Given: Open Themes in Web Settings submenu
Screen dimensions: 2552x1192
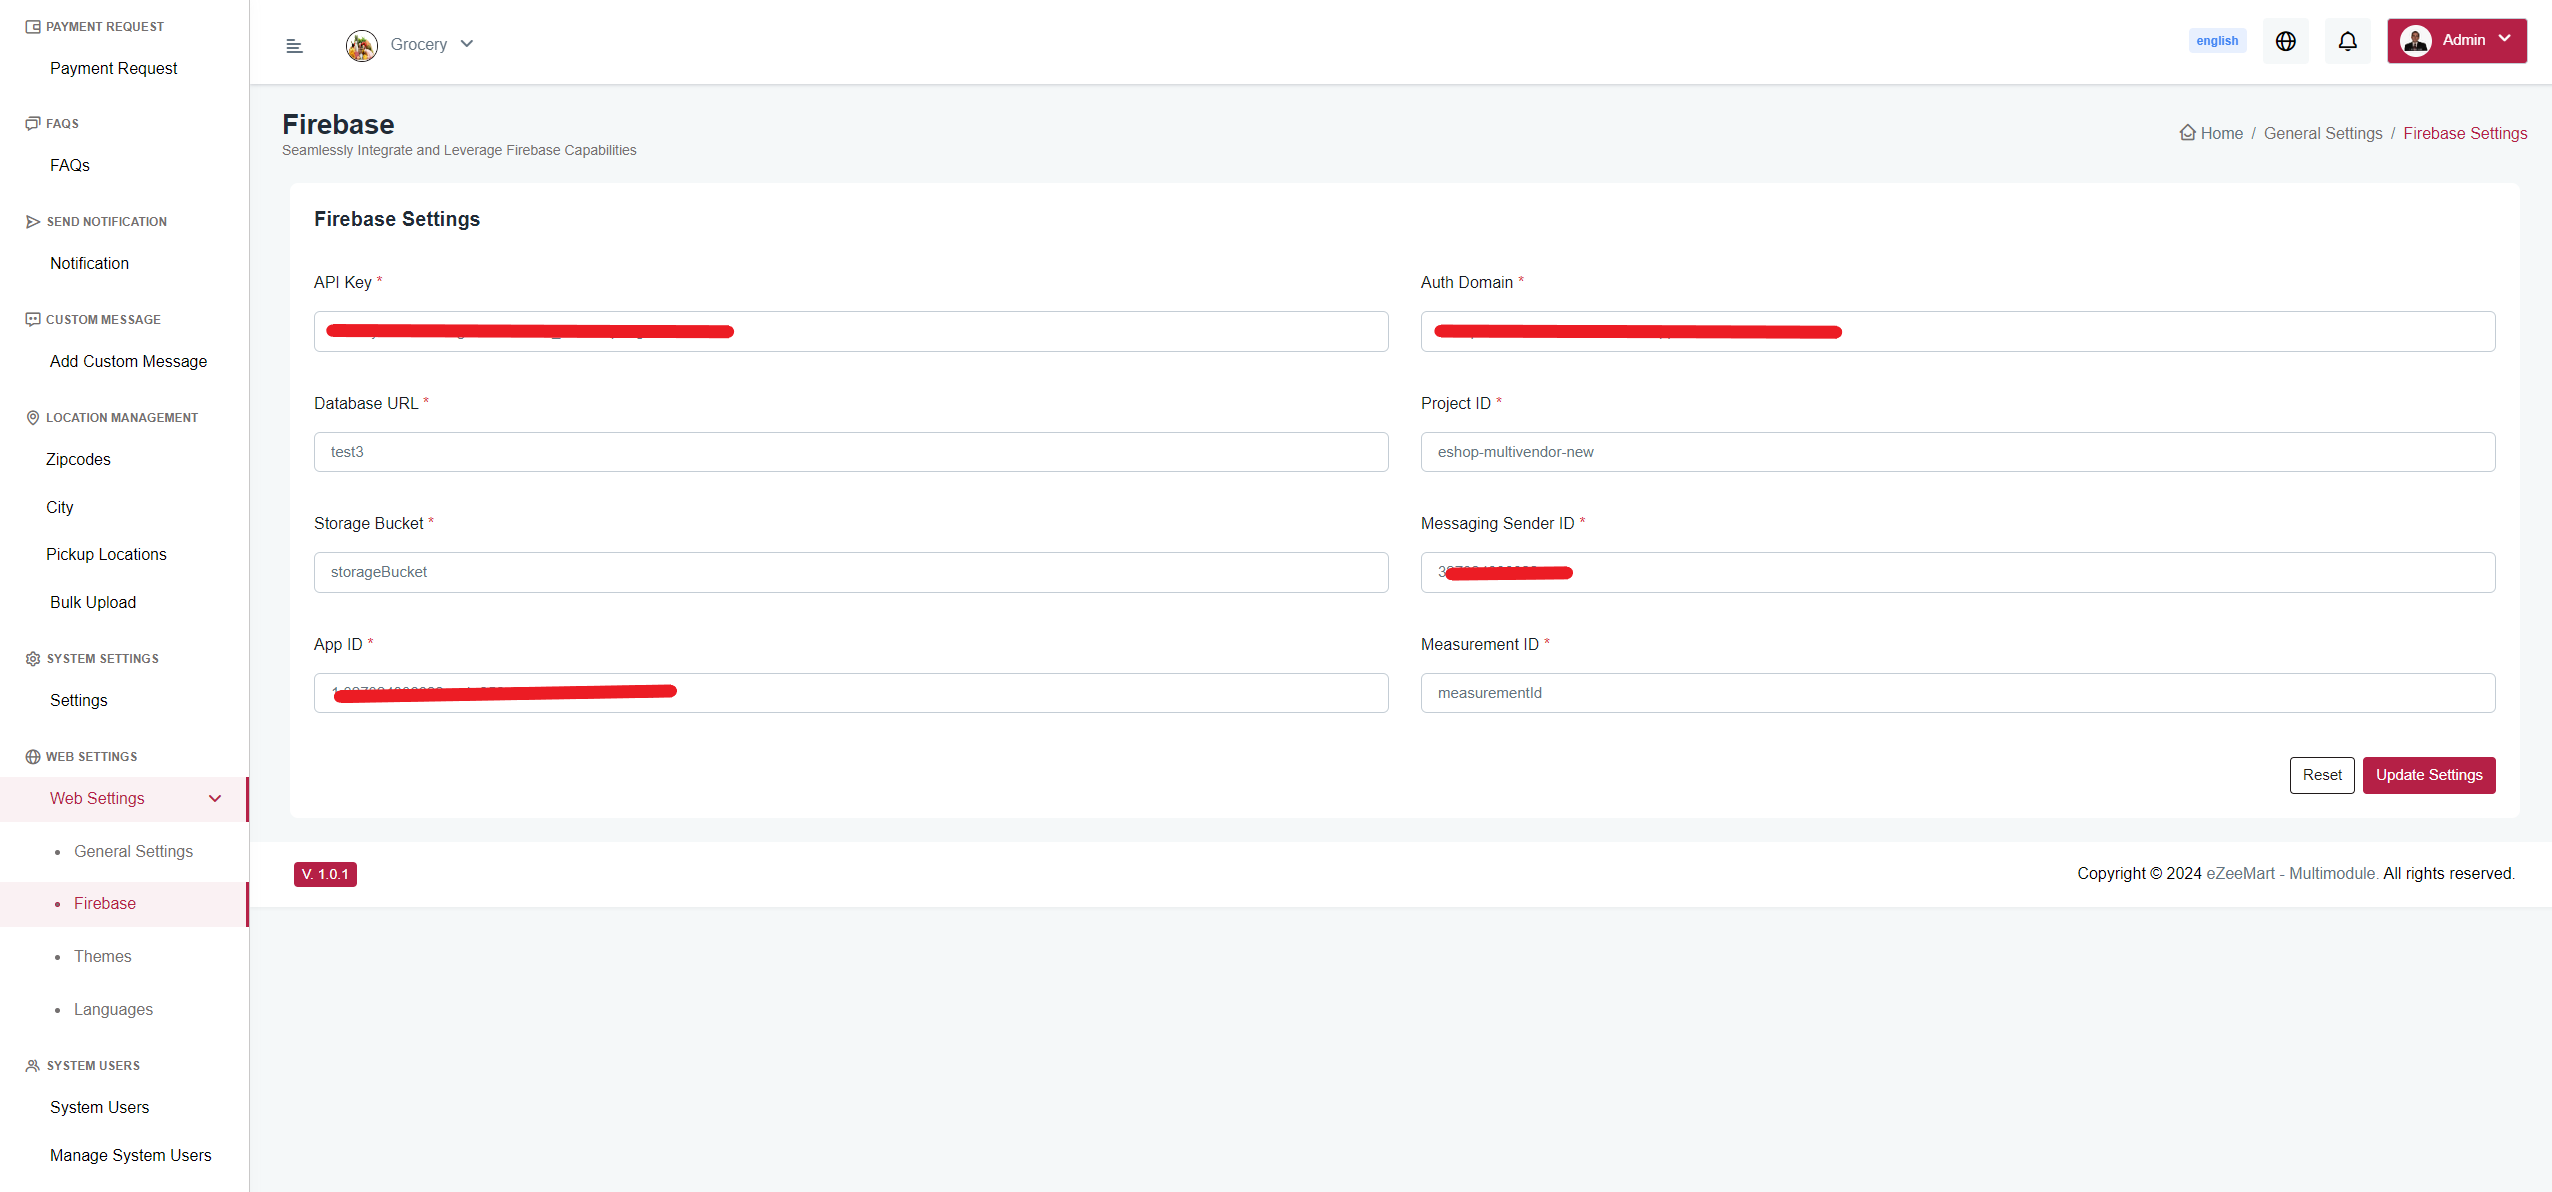Looking at the screenshot, I should (102, 956).
